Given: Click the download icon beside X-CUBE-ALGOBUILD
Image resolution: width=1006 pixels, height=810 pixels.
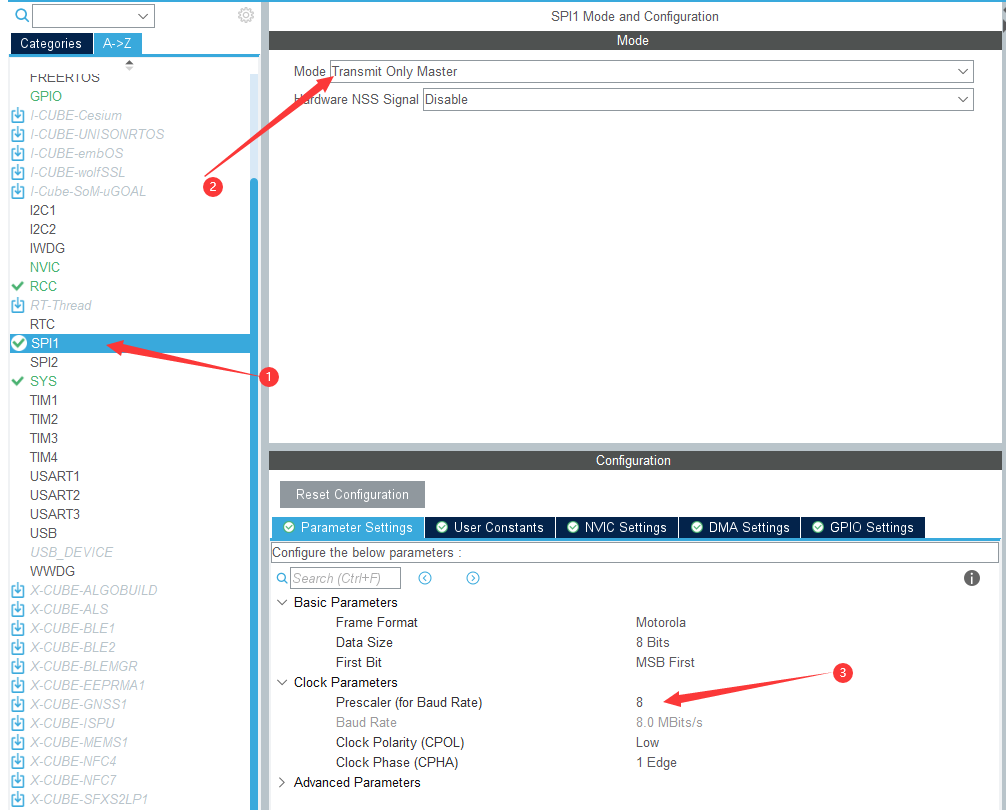Looking at the screenshot, I should coord(18,590).
